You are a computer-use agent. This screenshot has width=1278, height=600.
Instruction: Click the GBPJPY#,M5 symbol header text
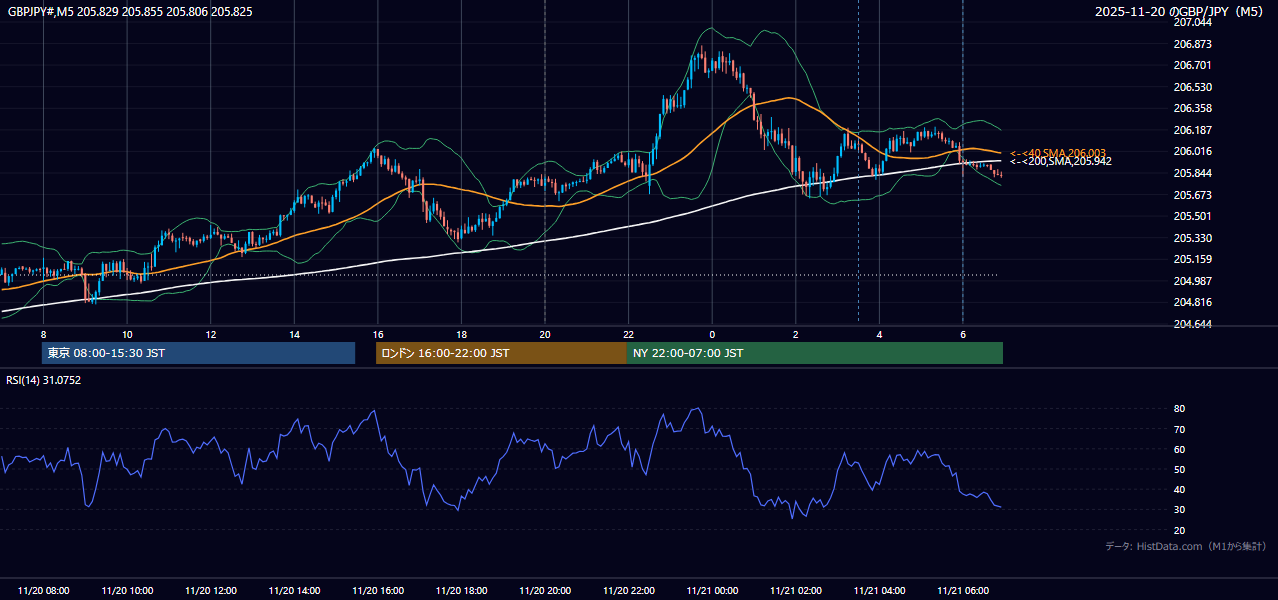tap(130, 12)
